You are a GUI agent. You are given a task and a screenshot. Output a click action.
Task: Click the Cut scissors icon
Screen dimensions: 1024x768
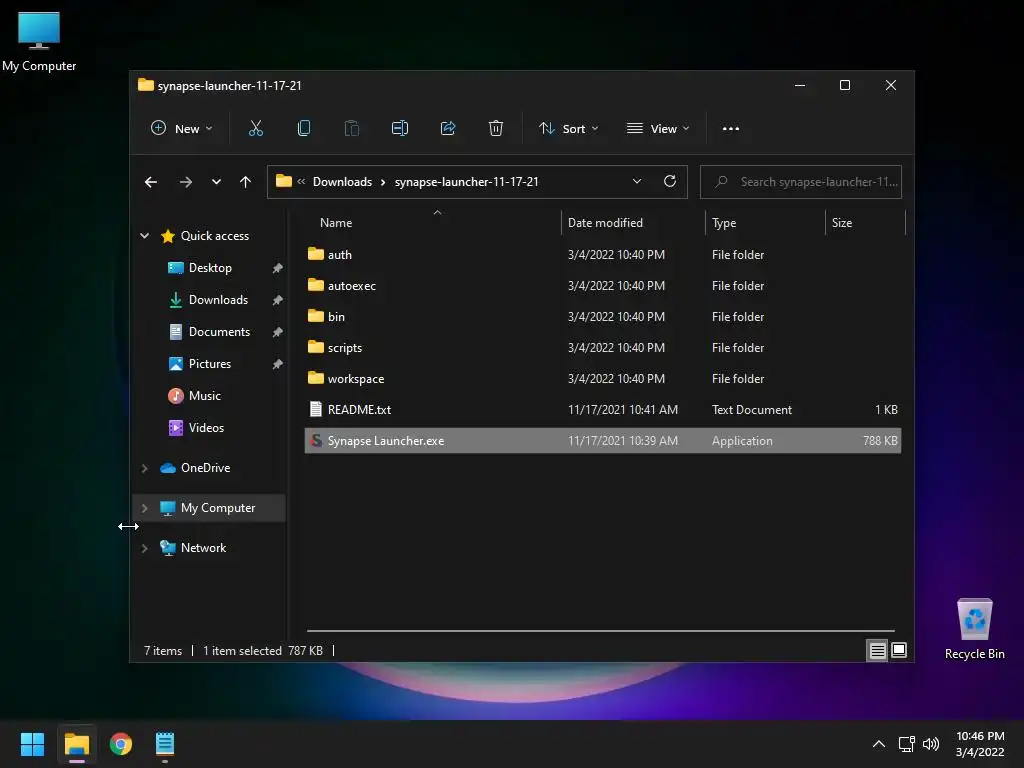(x=255, y=129)
